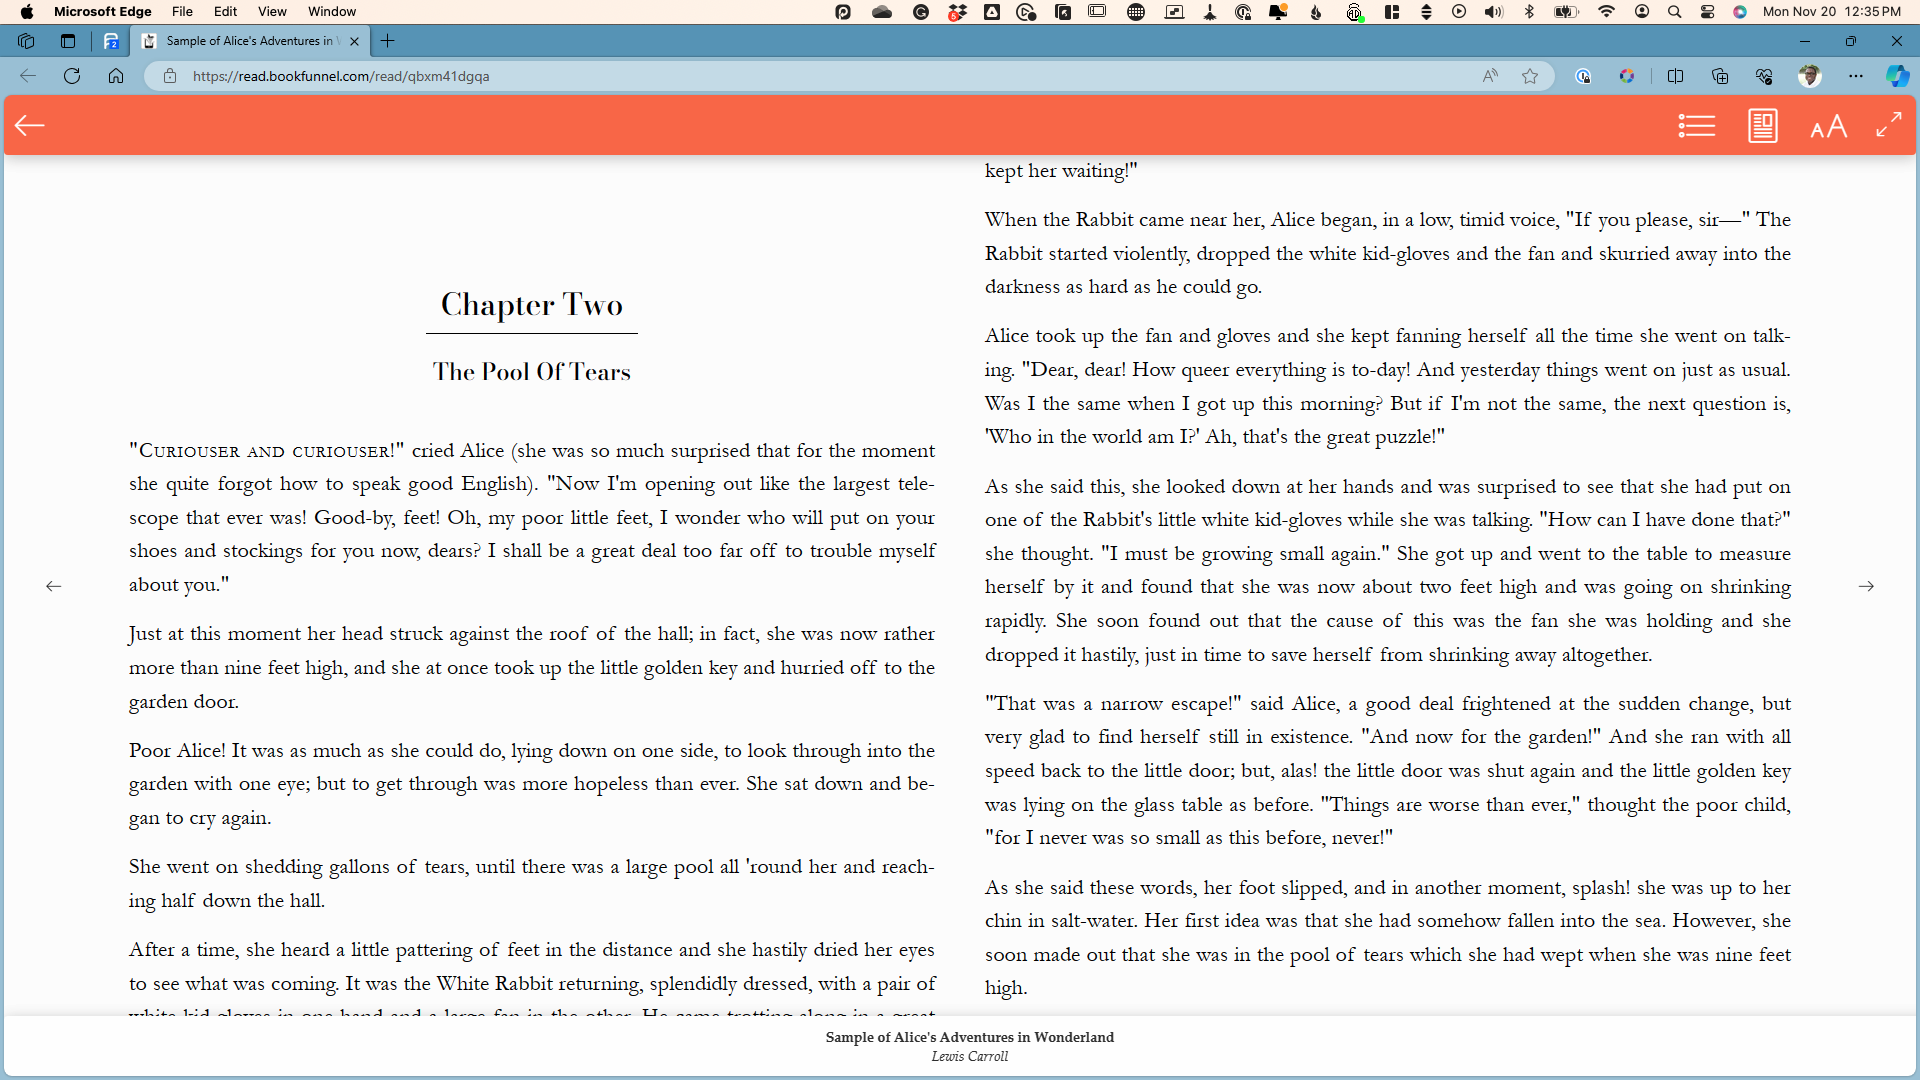Open the Edge browser essentials heart icon

(1764, 76)
